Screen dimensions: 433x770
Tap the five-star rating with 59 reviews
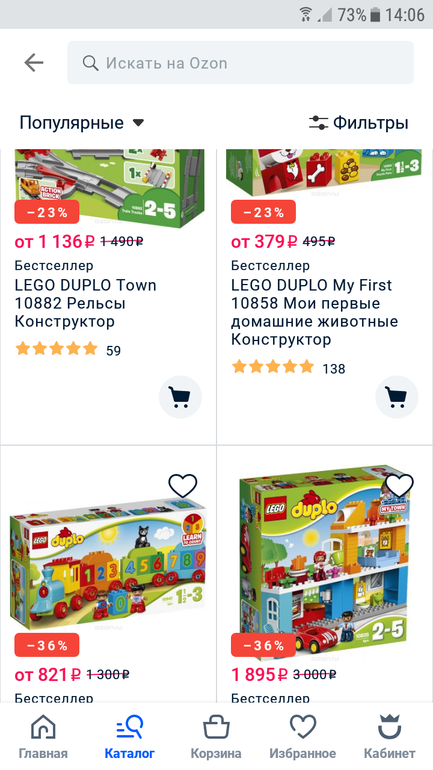(x=67, y=350)
